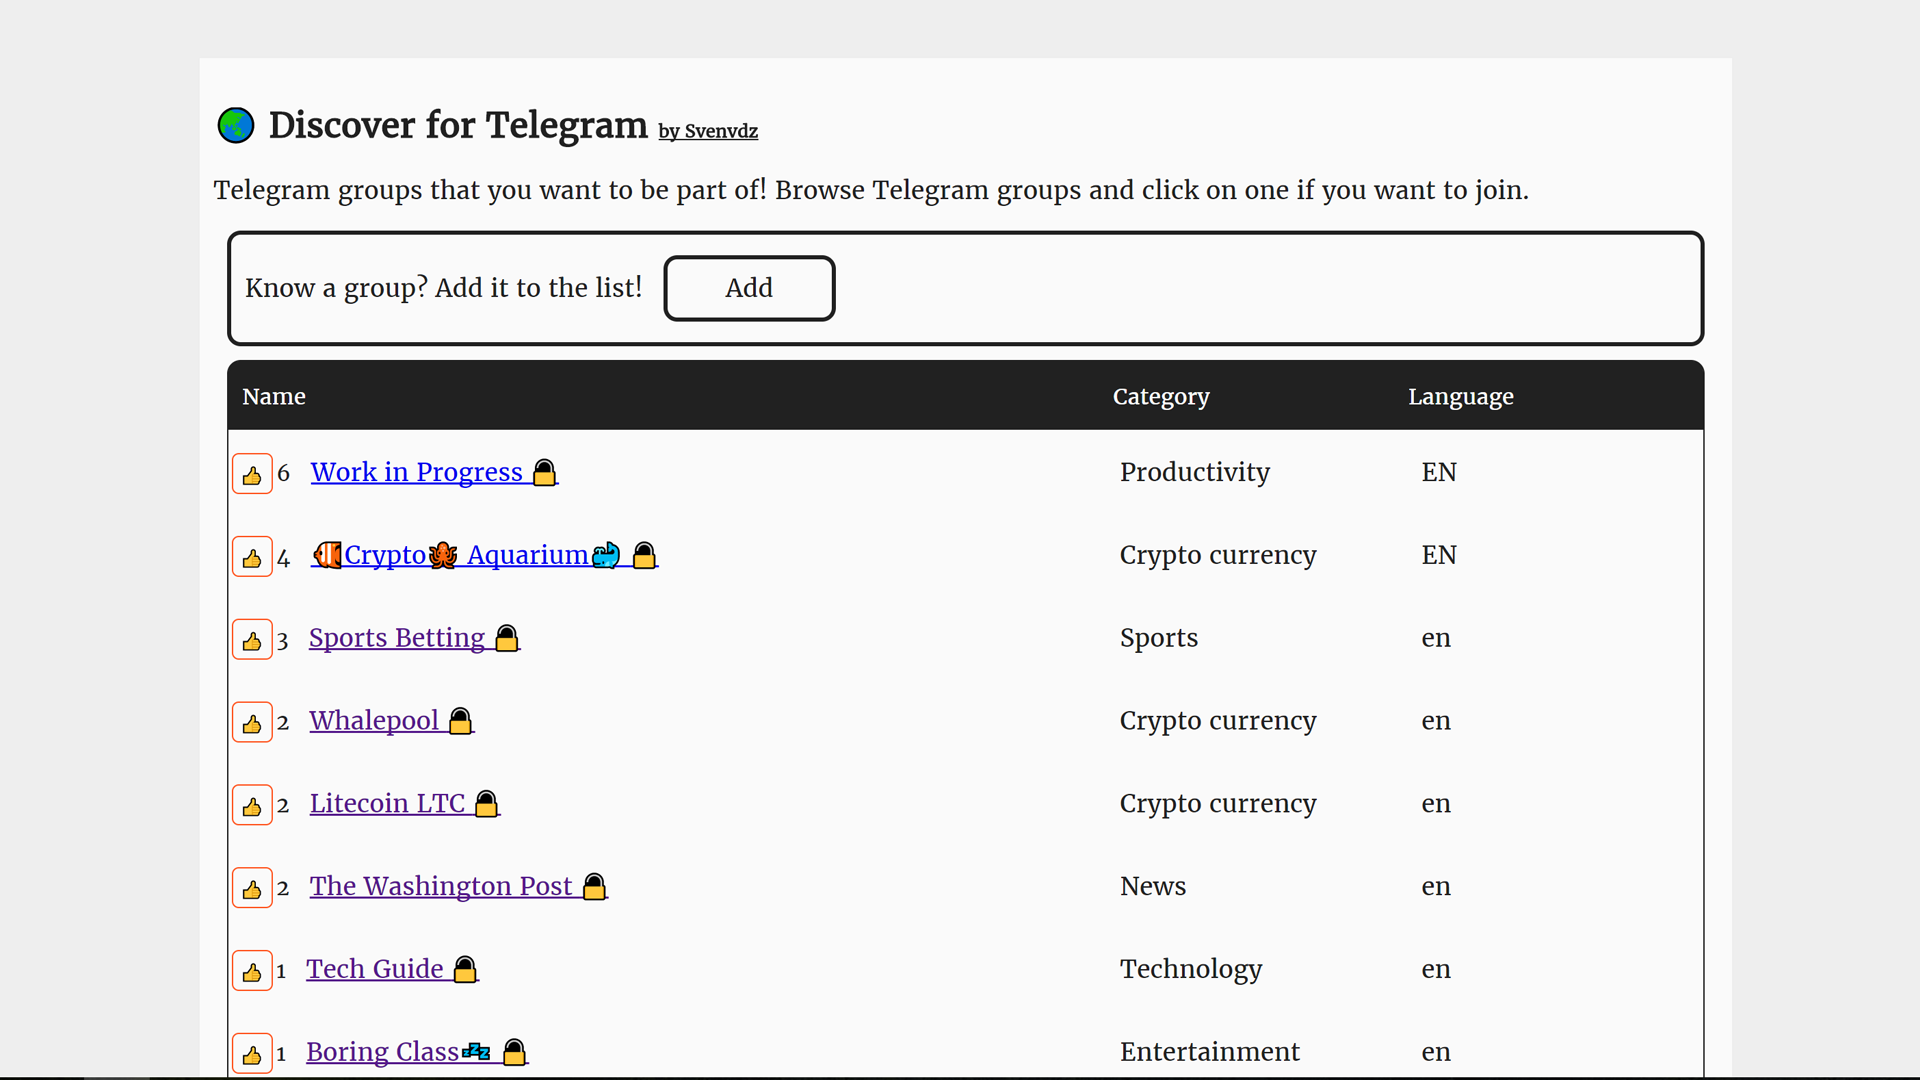Image resolution: width=1920 pixels, height=1080 pixels.
Task: Select the Category column header
Action: pyautogui.click(x=1161, y=396)
